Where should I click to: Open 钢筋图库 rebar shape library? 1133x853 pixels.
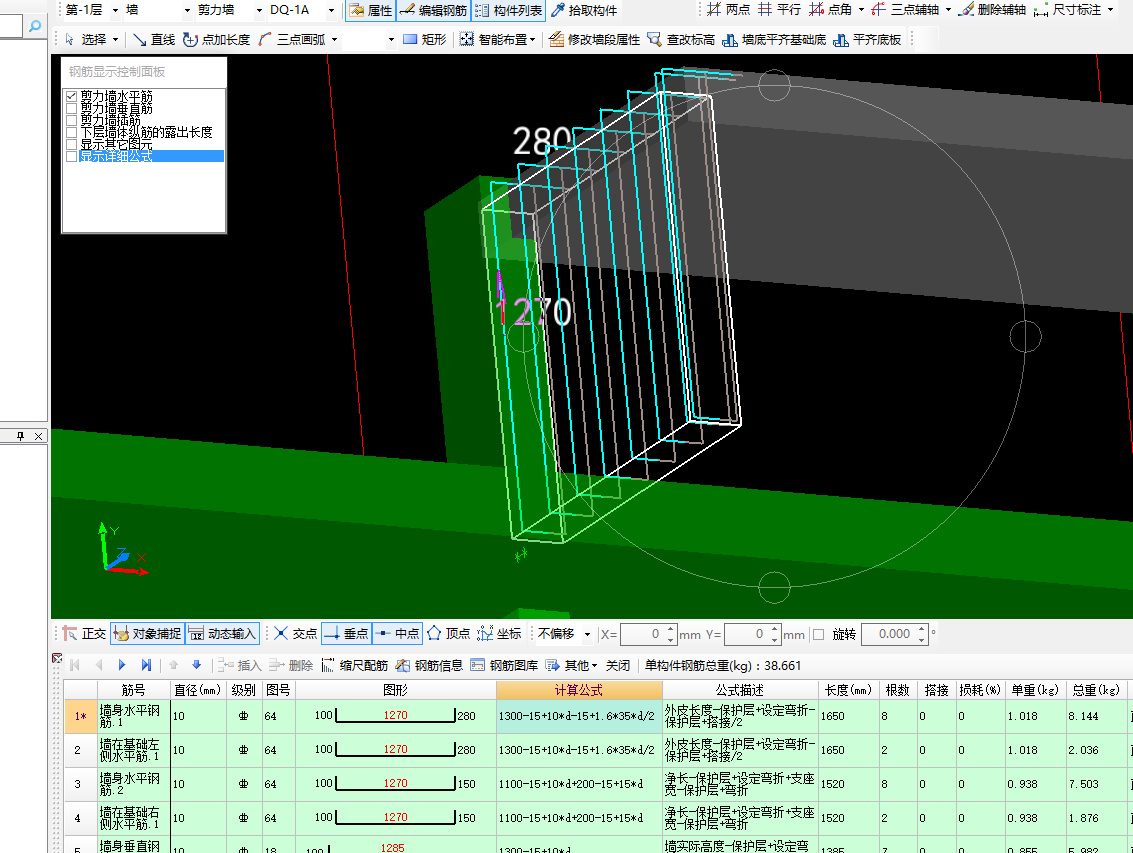pos(504,665)
